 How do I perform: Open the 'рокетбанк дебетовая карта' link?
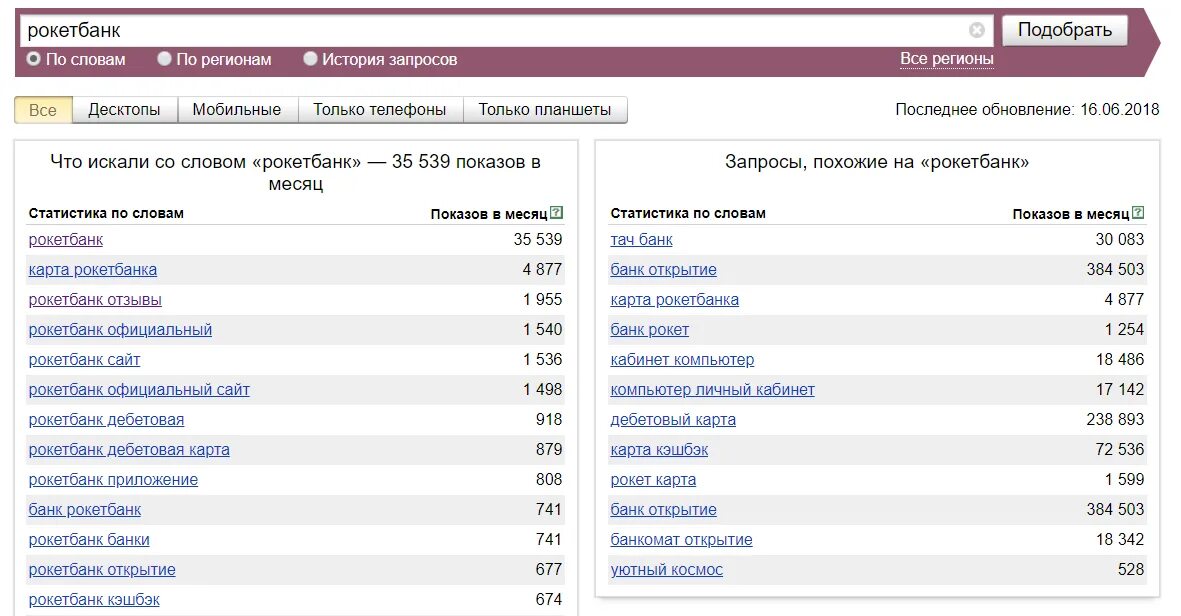(129, 450)
